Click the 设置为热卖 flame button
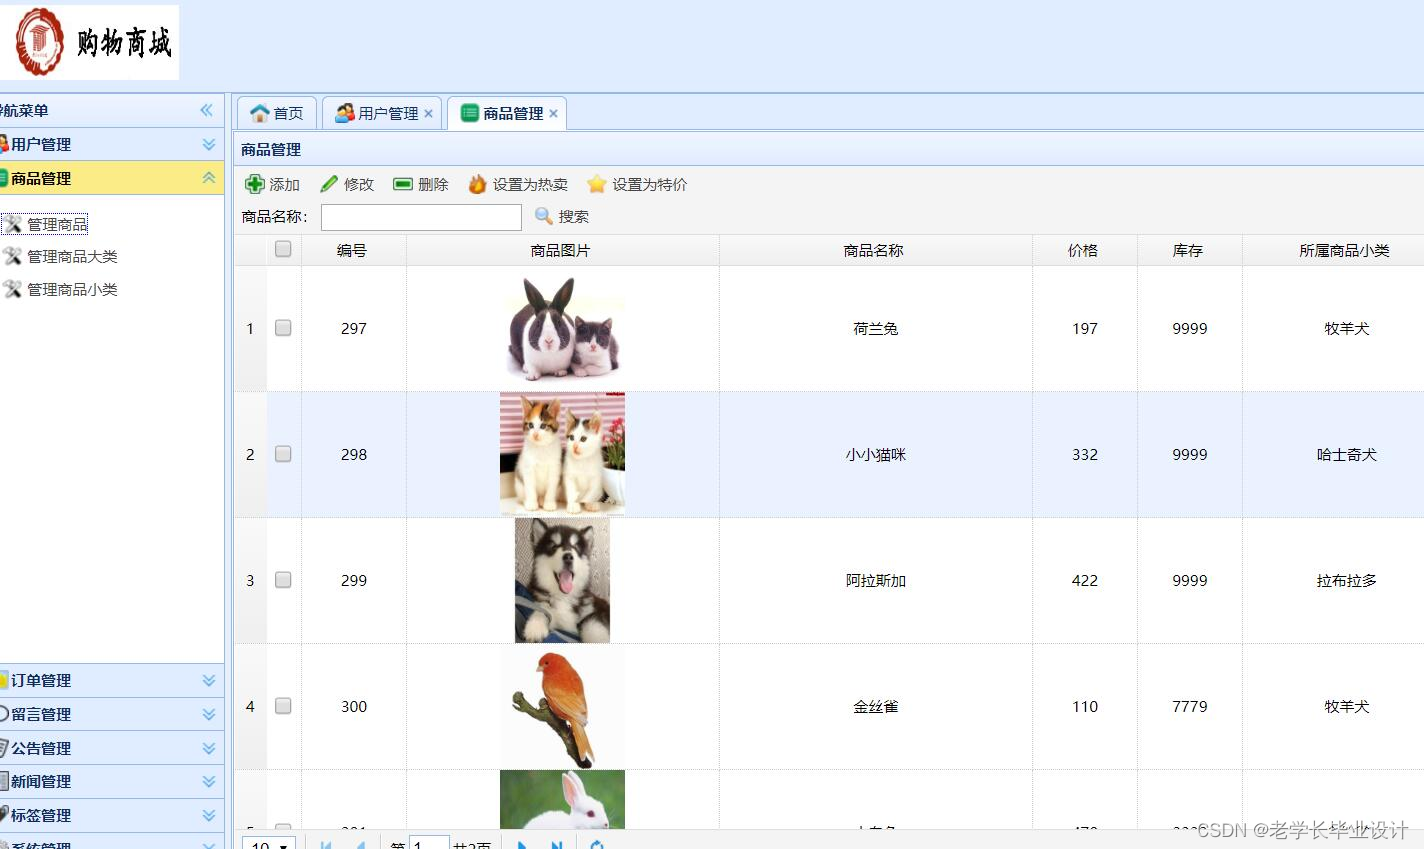This screenshot has height=849, width=1424. point(518,184)
